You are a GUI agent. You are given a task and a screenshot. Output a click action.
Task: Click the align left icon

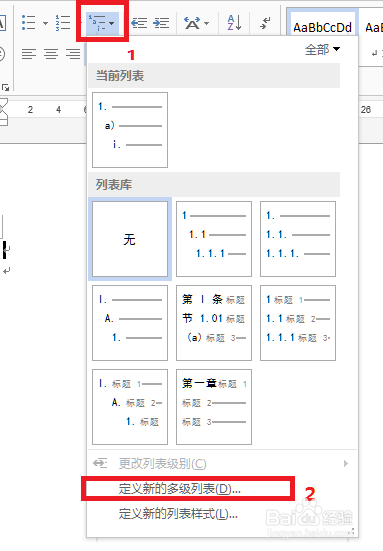point(29,54)
